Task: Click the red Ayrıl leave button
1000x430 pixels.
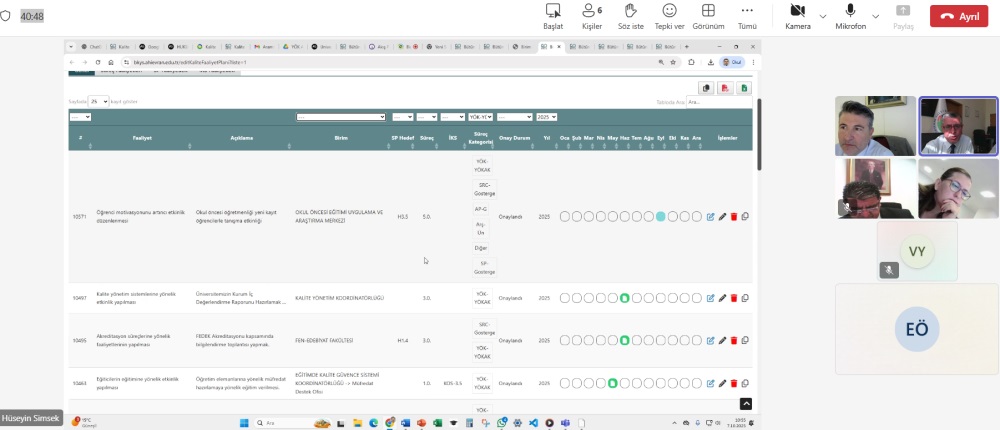Action: (958, 17)
